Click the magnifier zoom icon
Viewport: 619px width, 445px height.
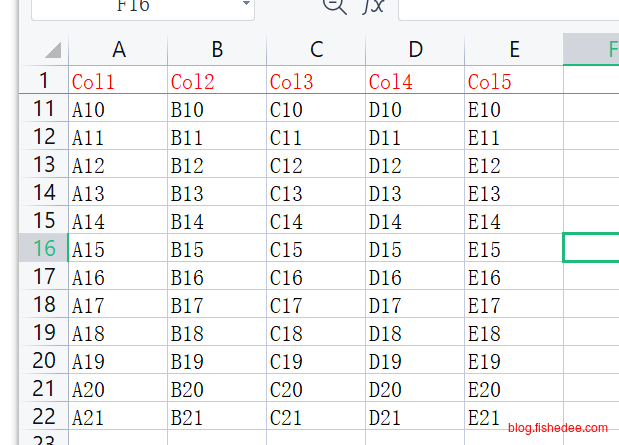point(334,6)
